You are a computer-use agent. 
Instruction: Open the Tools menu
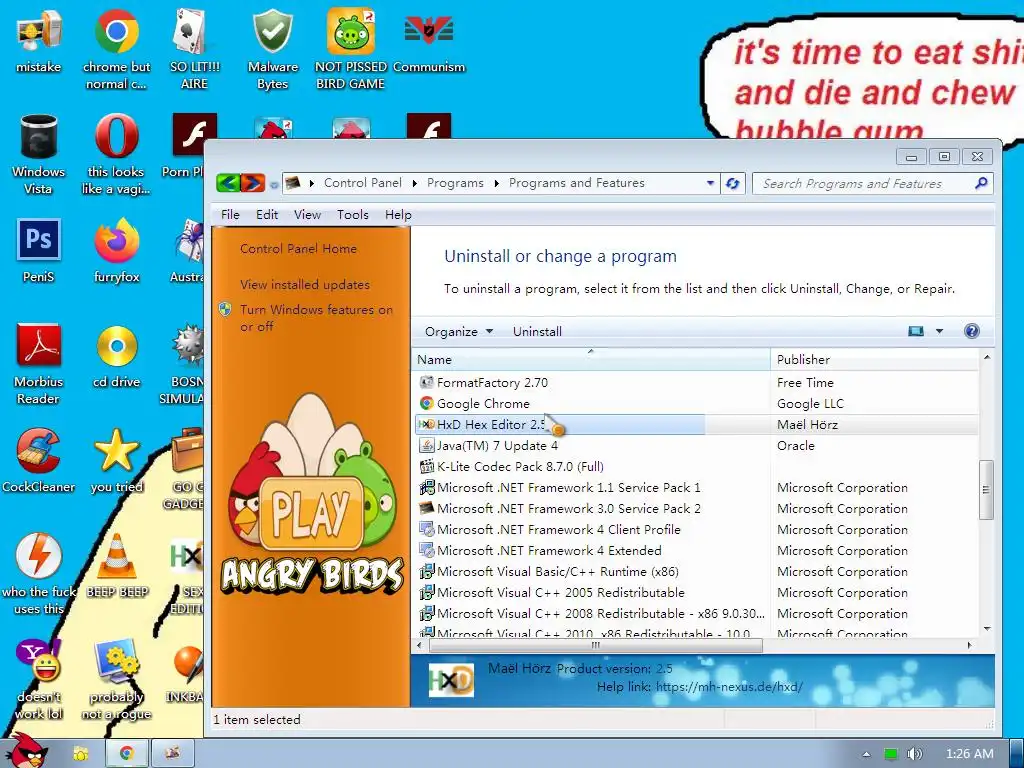tap(353, 215)
